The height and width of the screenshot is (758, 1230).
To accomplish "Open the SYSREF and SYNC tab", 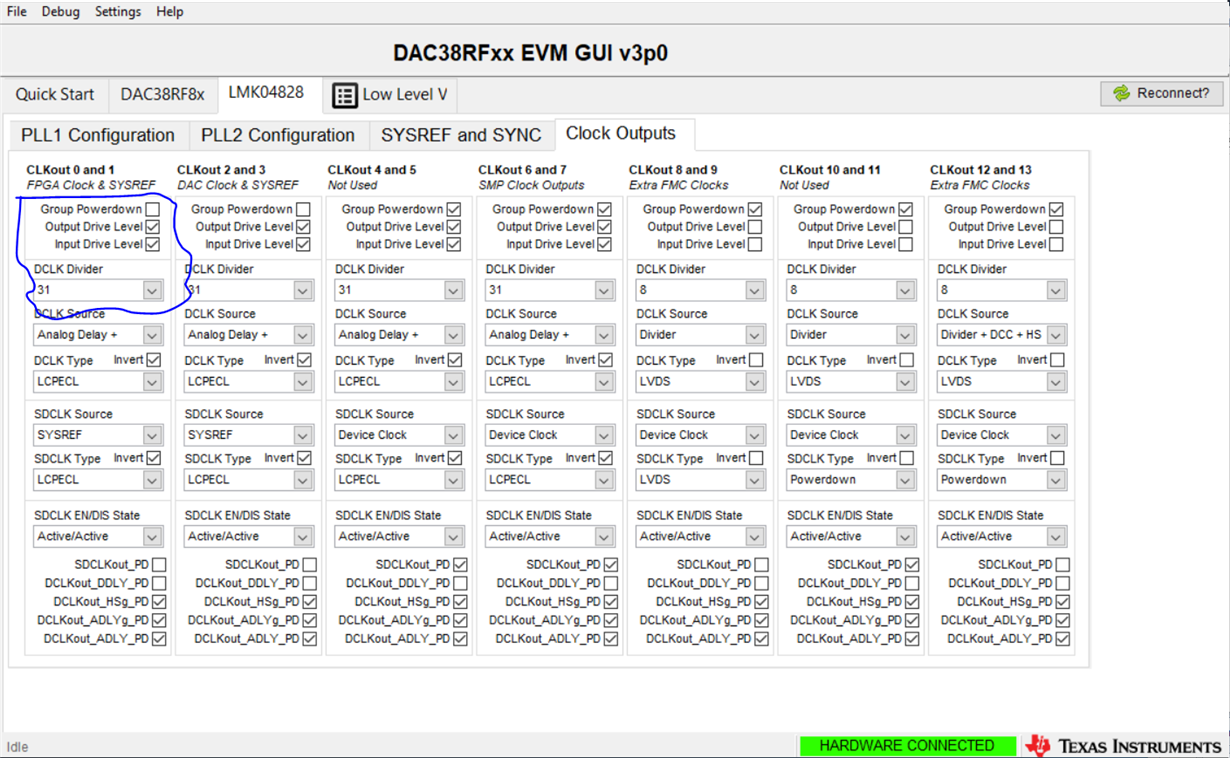I will tap(461, 135).
